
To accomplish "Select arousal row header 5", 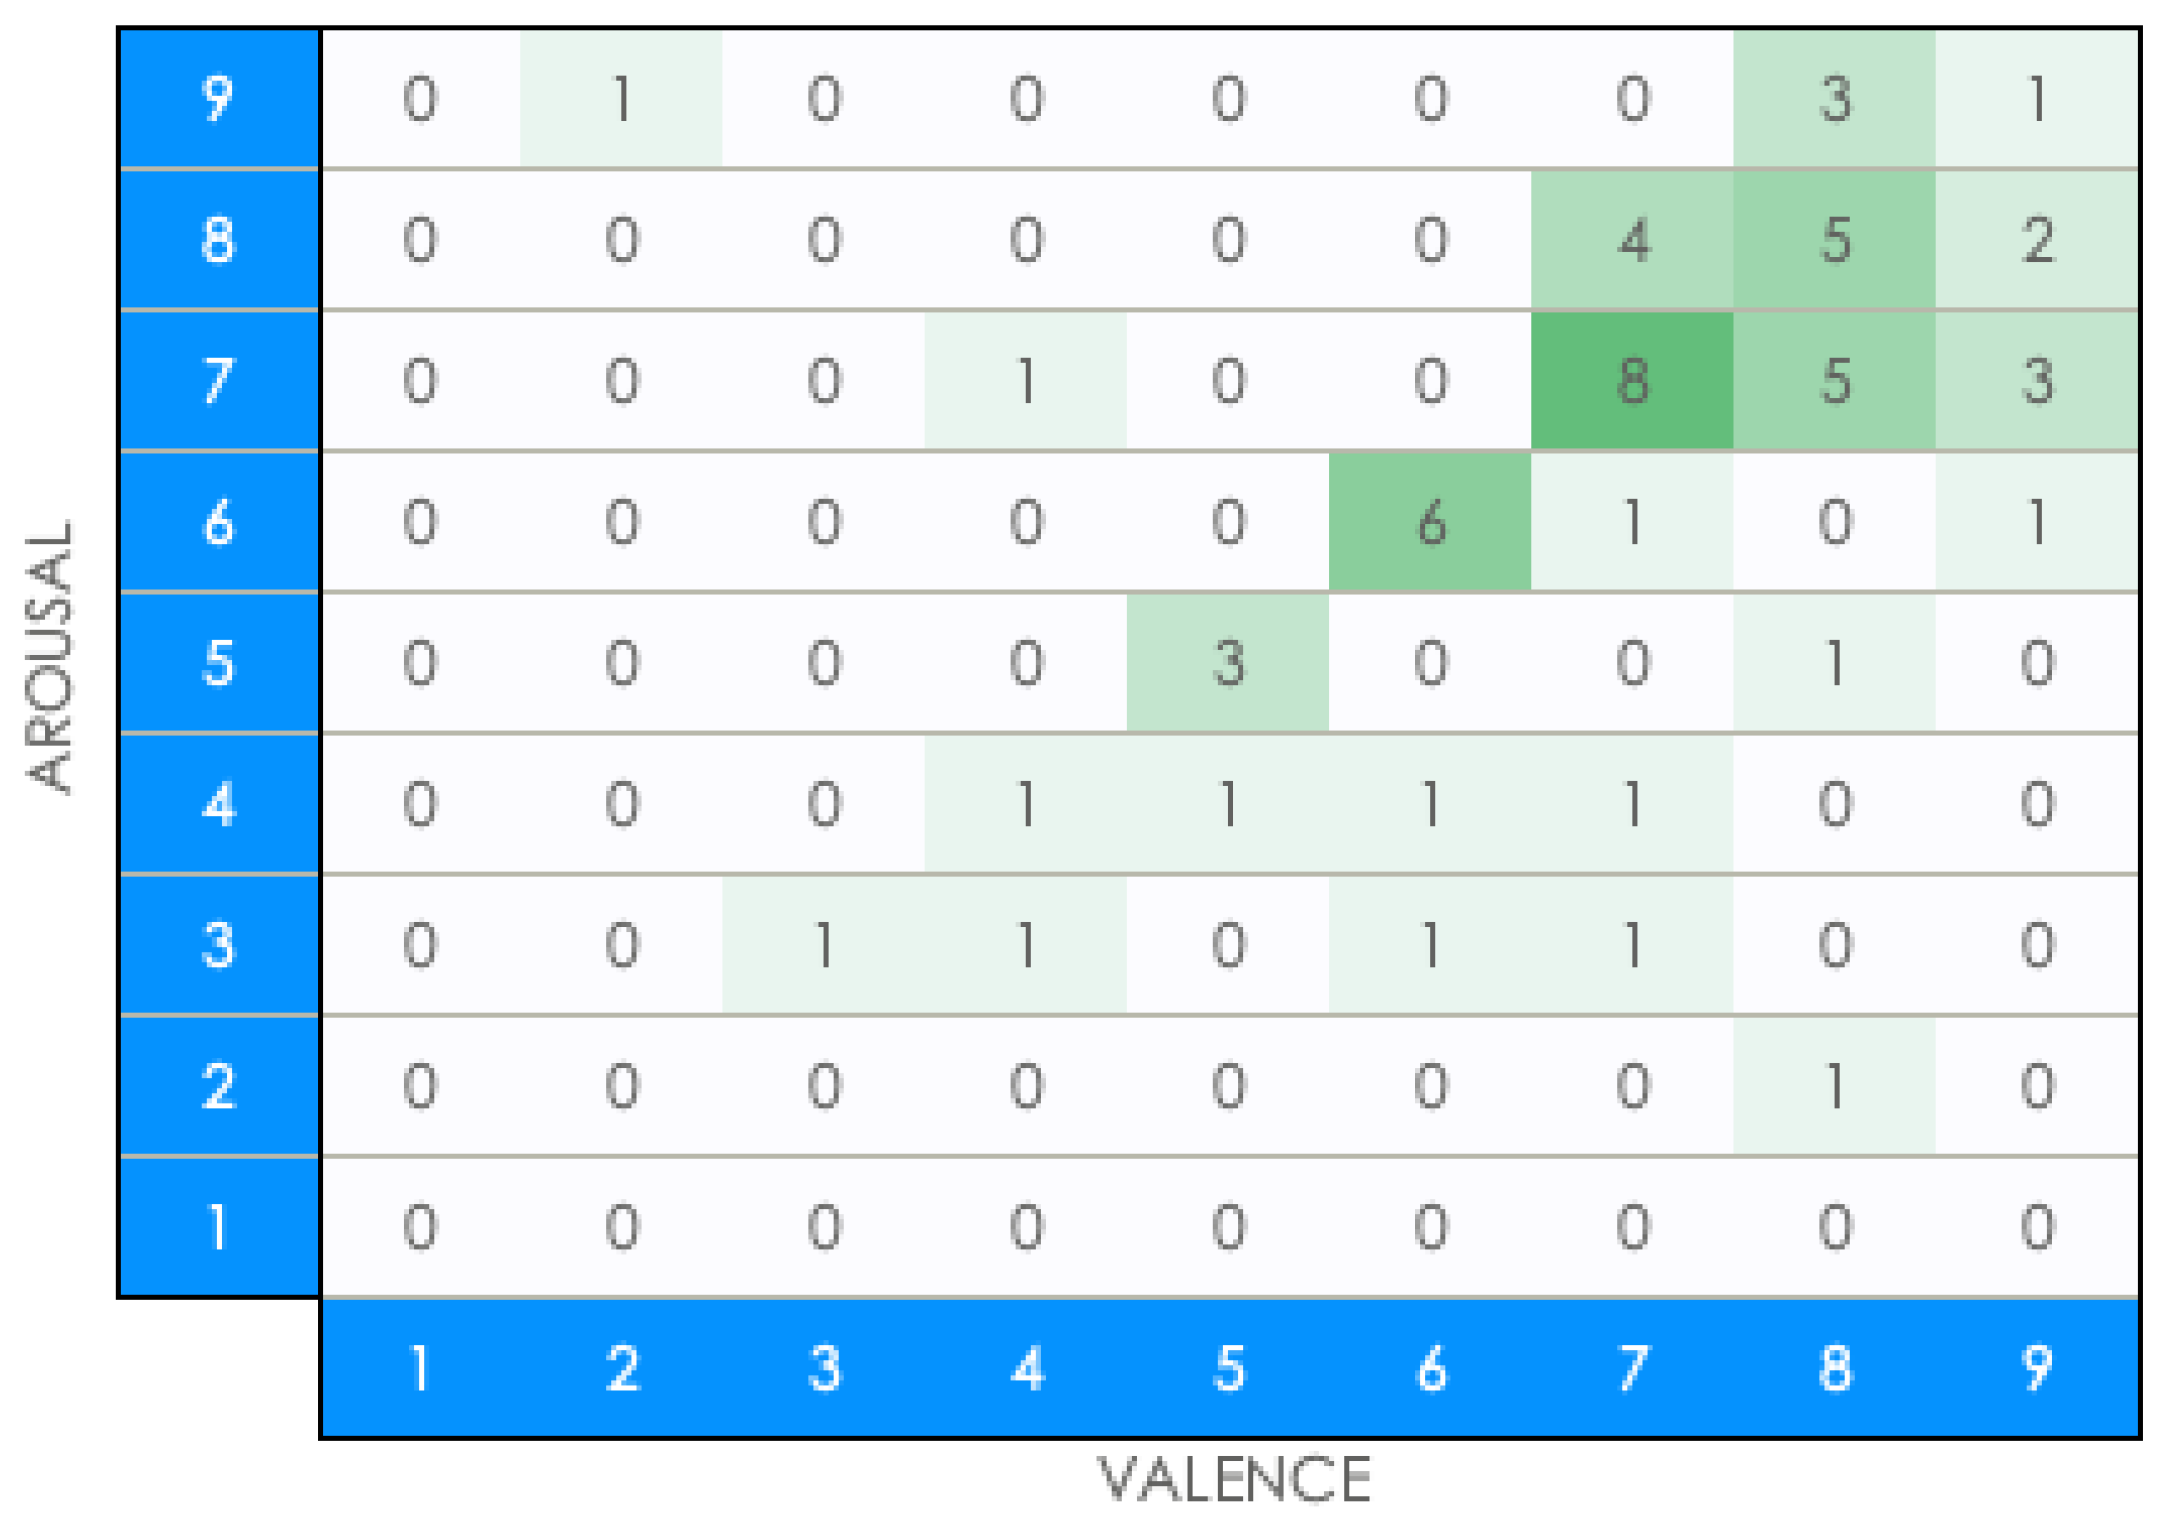I will coord(218,663).
